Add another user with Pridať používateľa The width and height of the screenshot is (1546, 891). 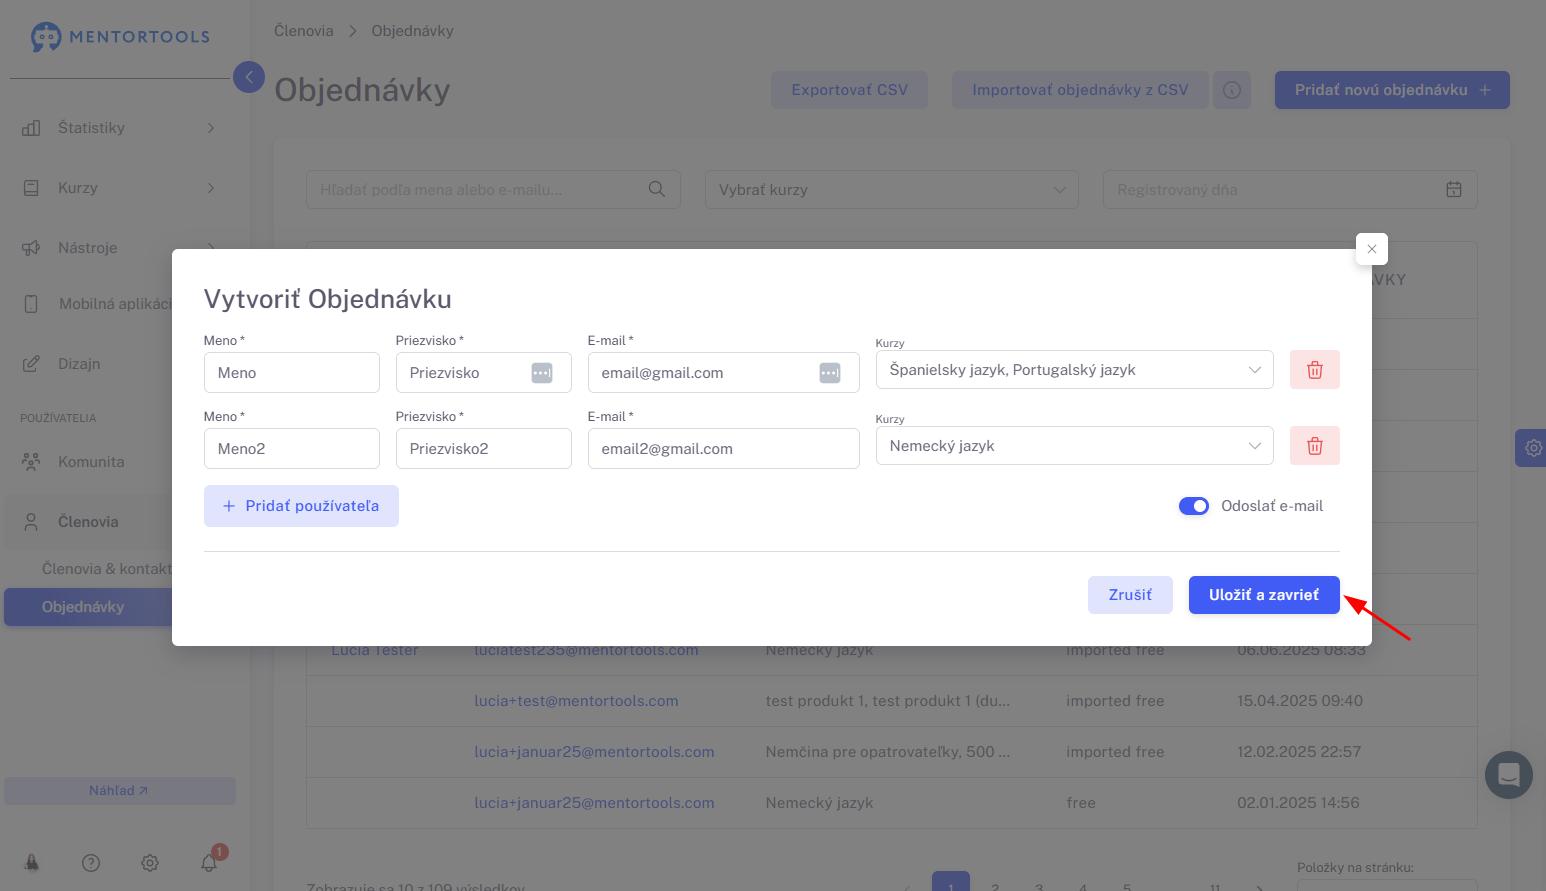click(301, 506)
